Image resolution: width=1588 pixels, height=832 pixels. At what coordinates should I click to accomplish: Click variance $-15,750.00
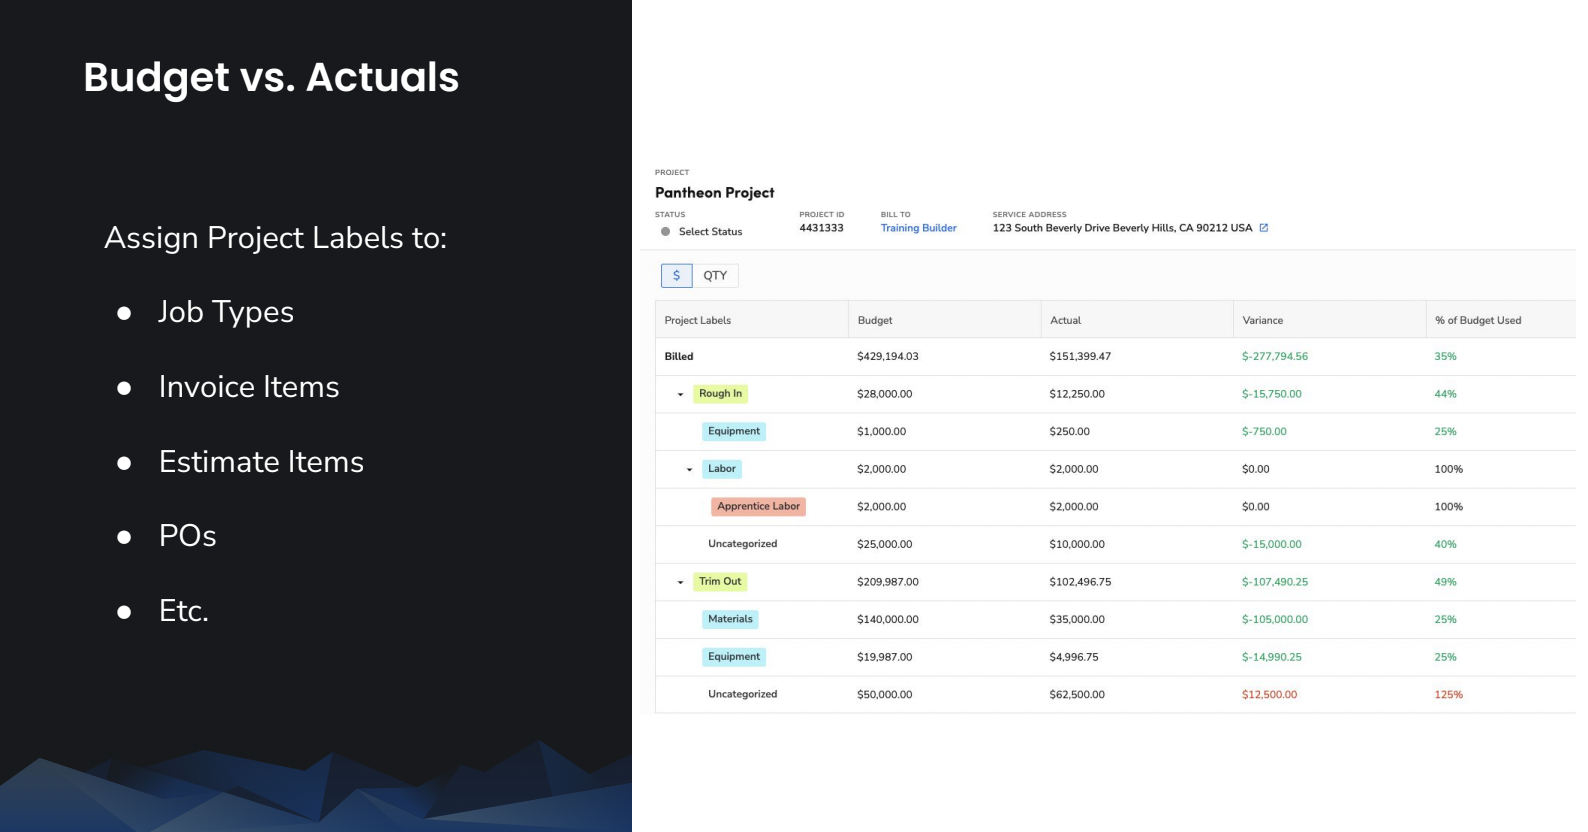pos(1272,395)
